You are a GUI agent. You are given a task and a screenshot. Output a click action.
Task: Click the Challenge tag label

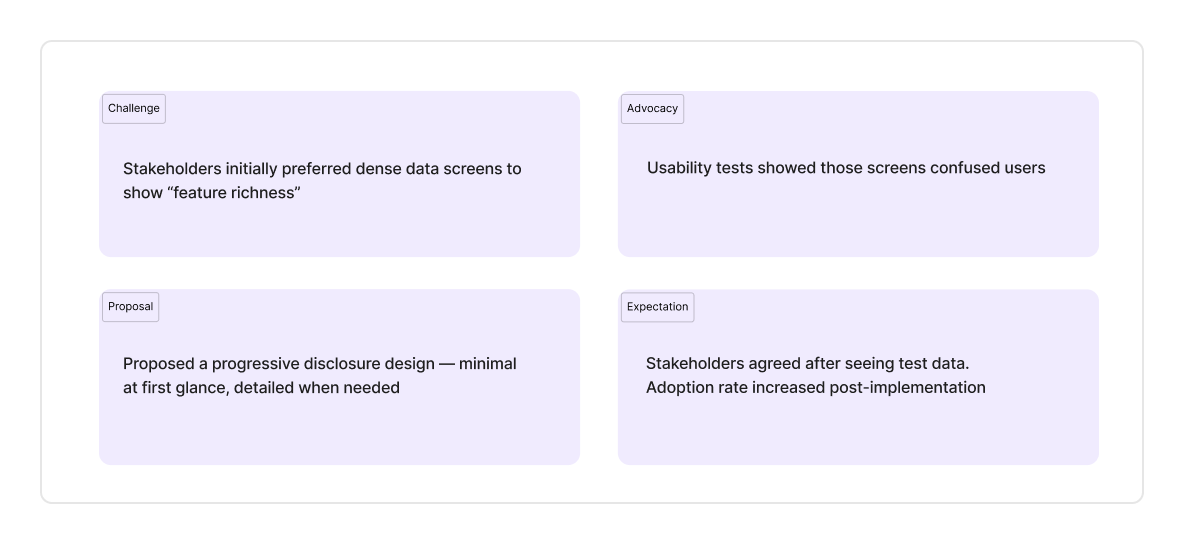134,109
